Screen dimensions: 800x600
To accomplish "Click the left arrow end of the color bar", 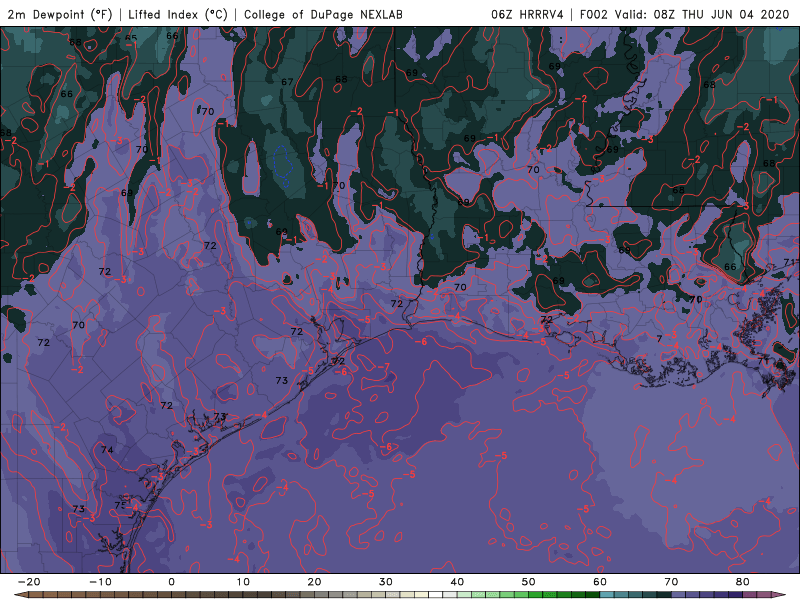I will pos(21,595).
